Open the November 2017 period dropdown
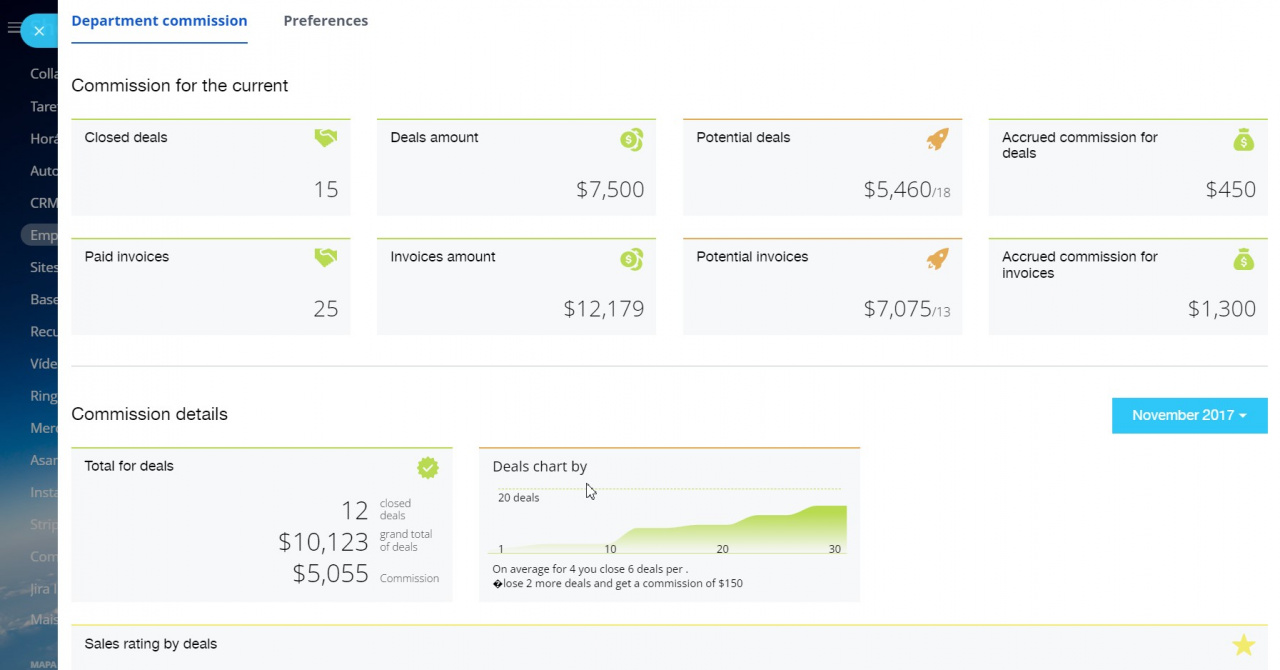This screenshot has height=670, width=1280. coord(1189,415)
